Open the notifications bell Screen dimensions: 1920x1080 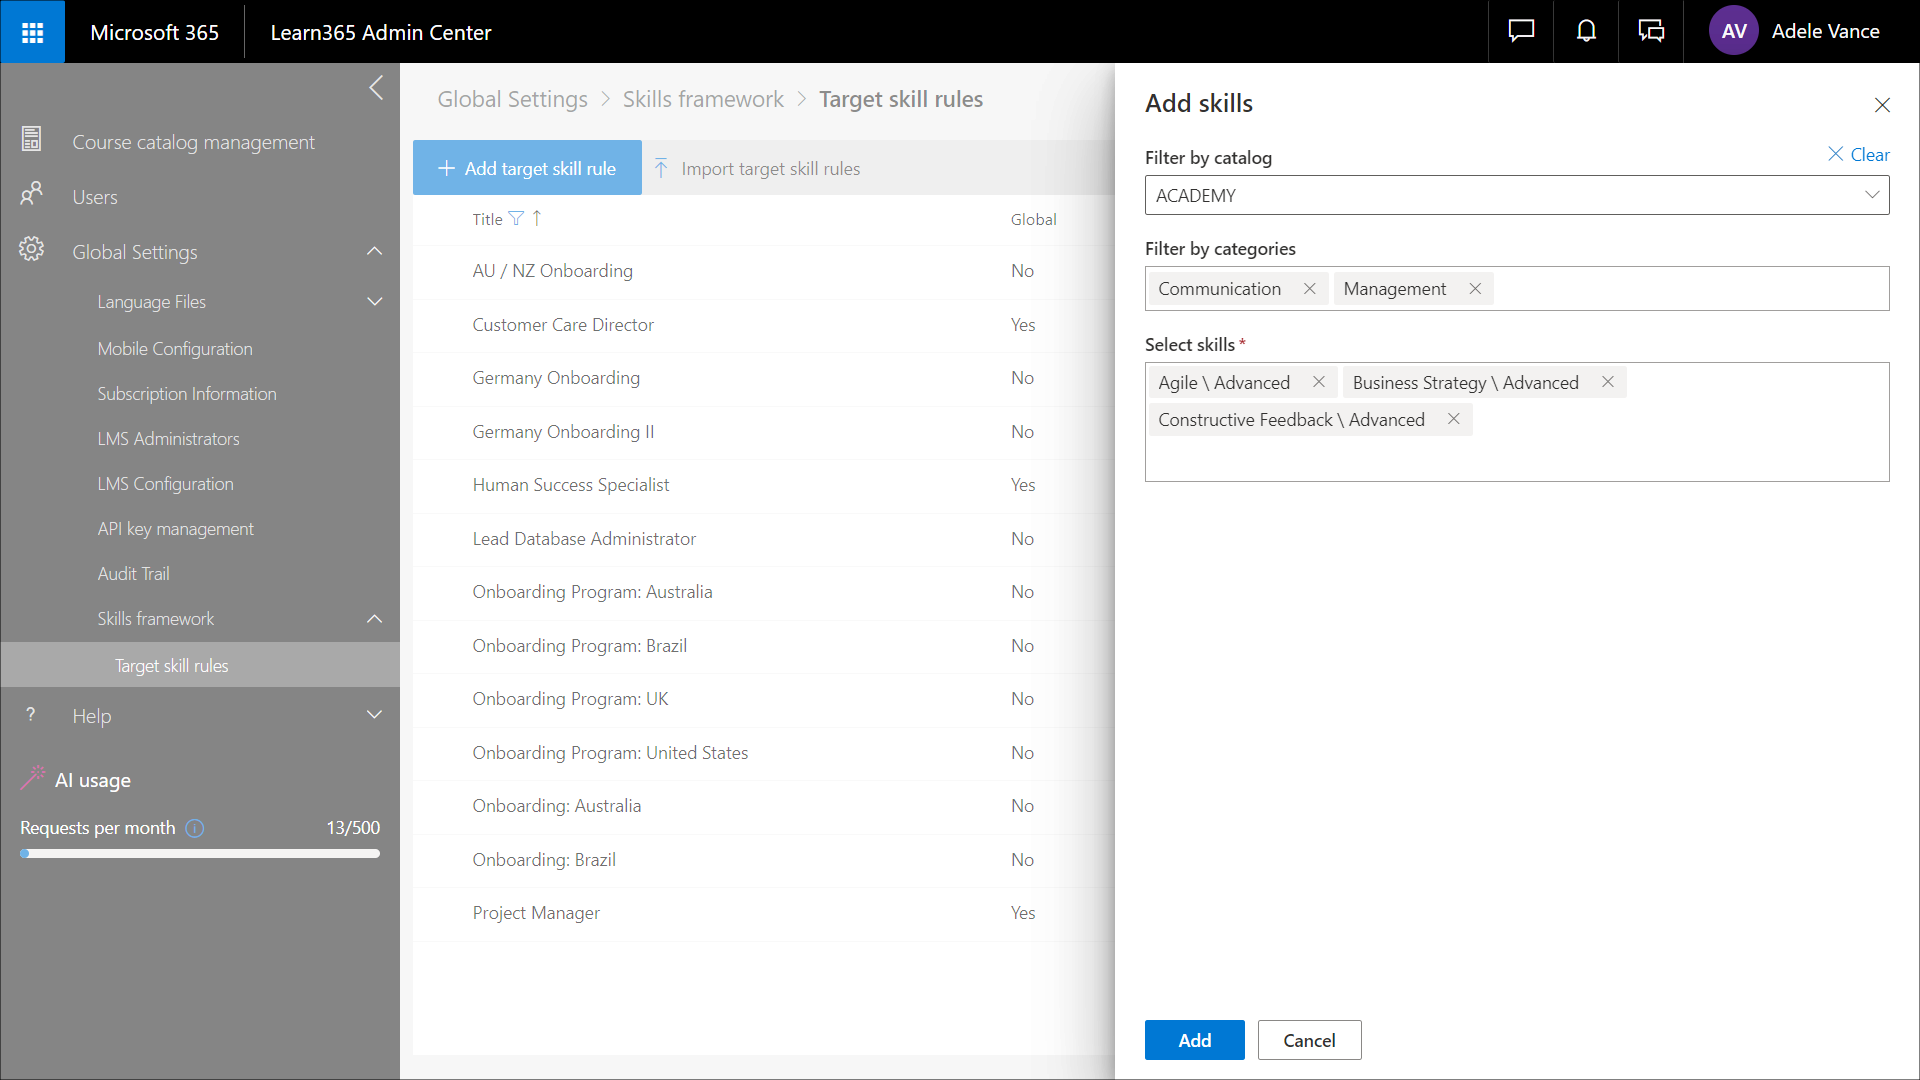pos(1586,32)
